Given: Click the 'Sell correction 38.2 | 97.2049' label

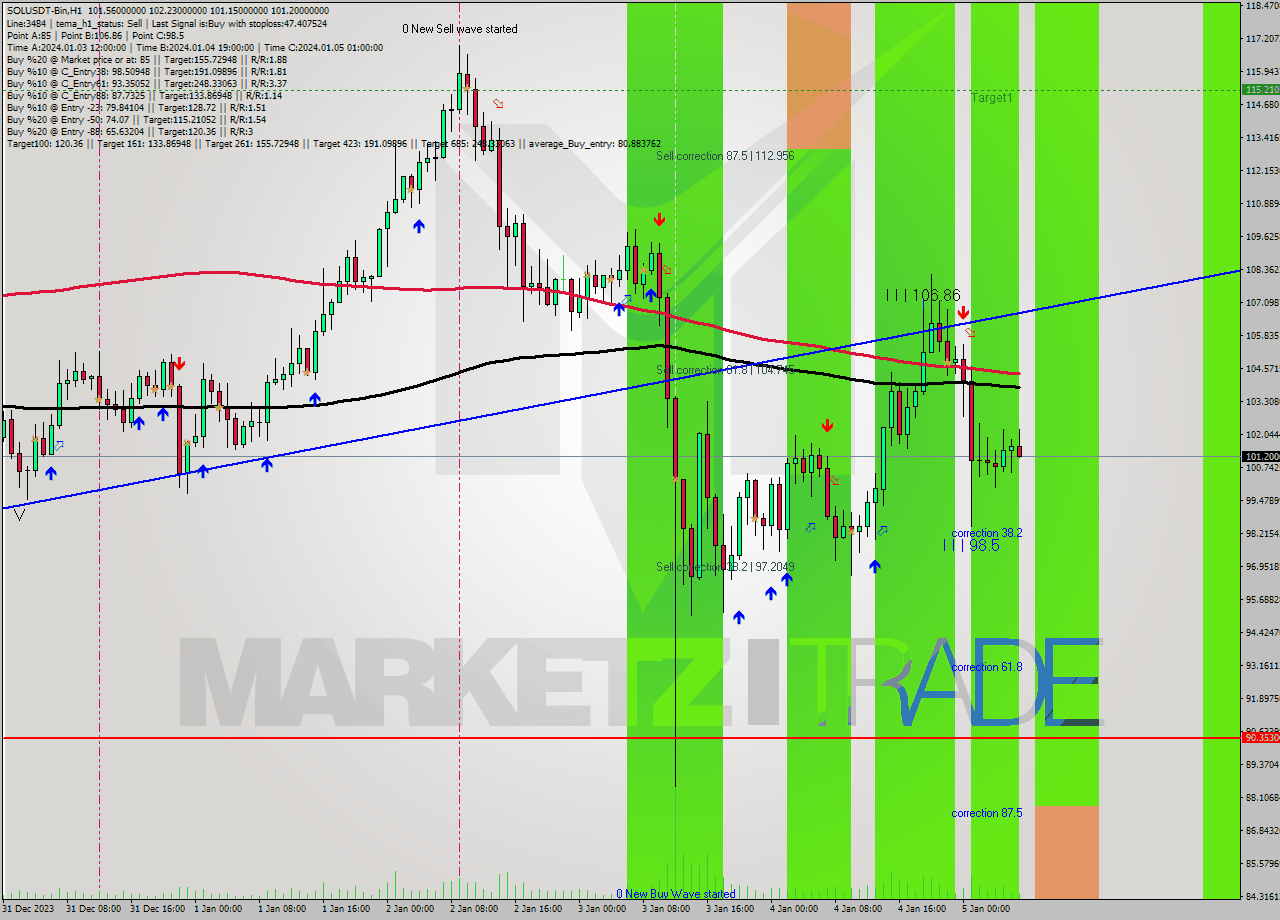Looking at the screenshot, I should [725, 567].
